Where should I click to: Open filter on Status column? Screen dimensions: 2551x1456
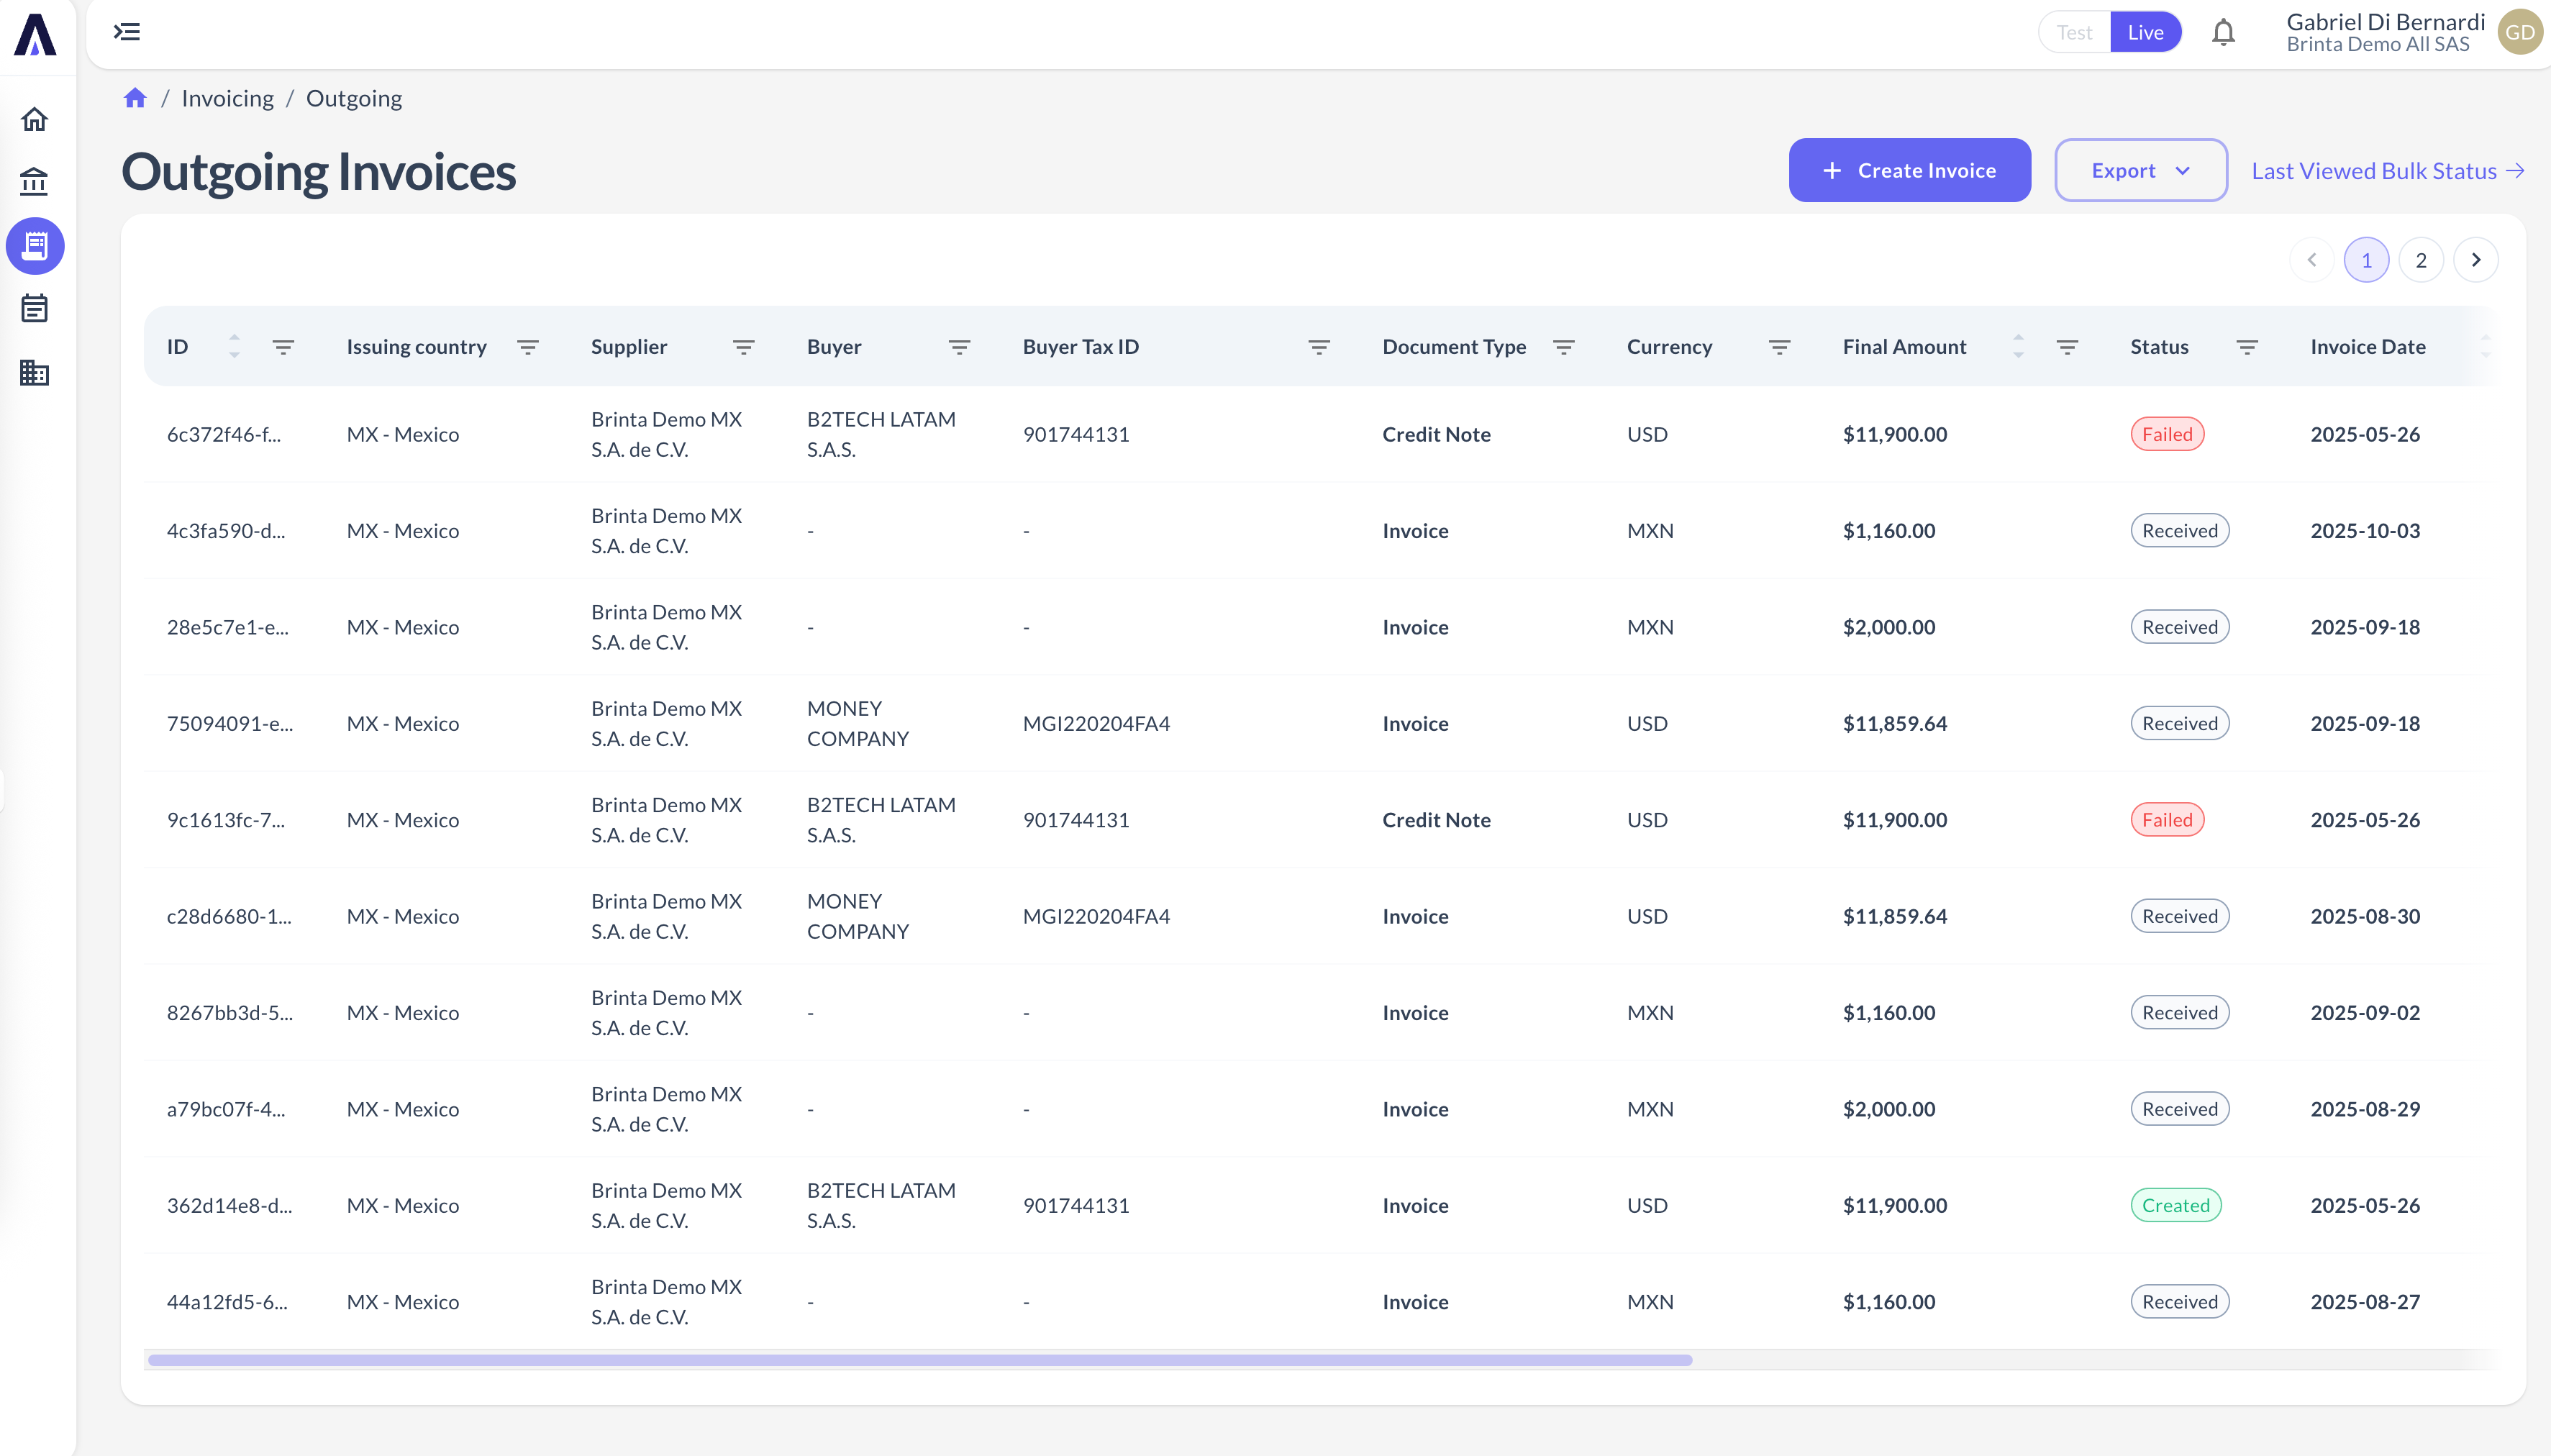click(2247, 347)
